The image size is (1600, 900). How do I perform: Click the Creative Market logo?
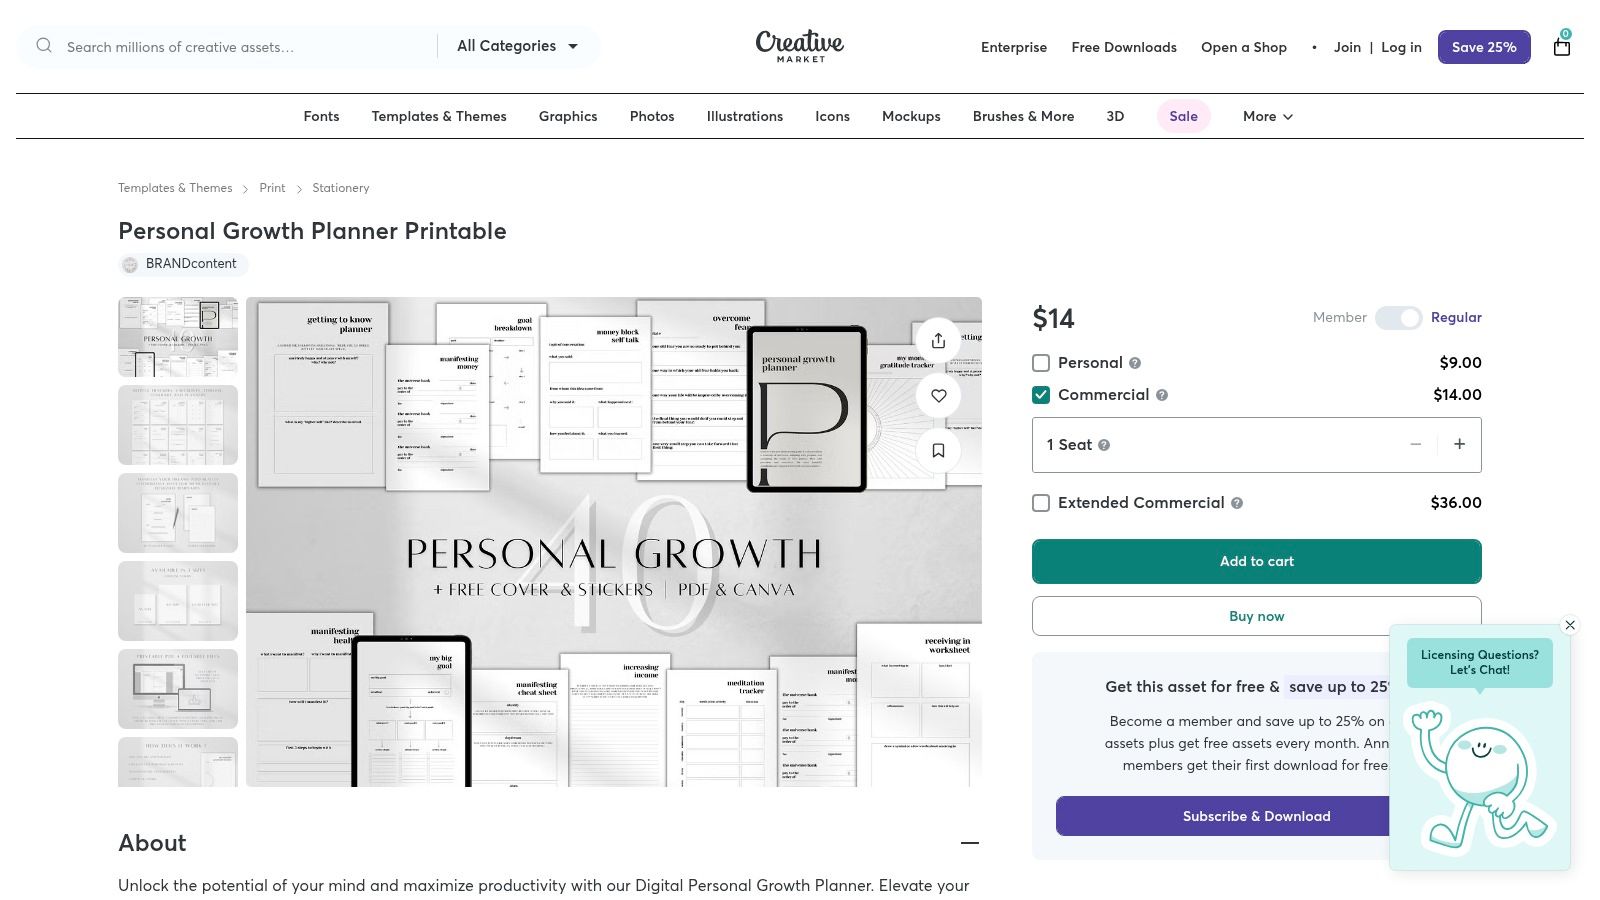click(798, 46)
